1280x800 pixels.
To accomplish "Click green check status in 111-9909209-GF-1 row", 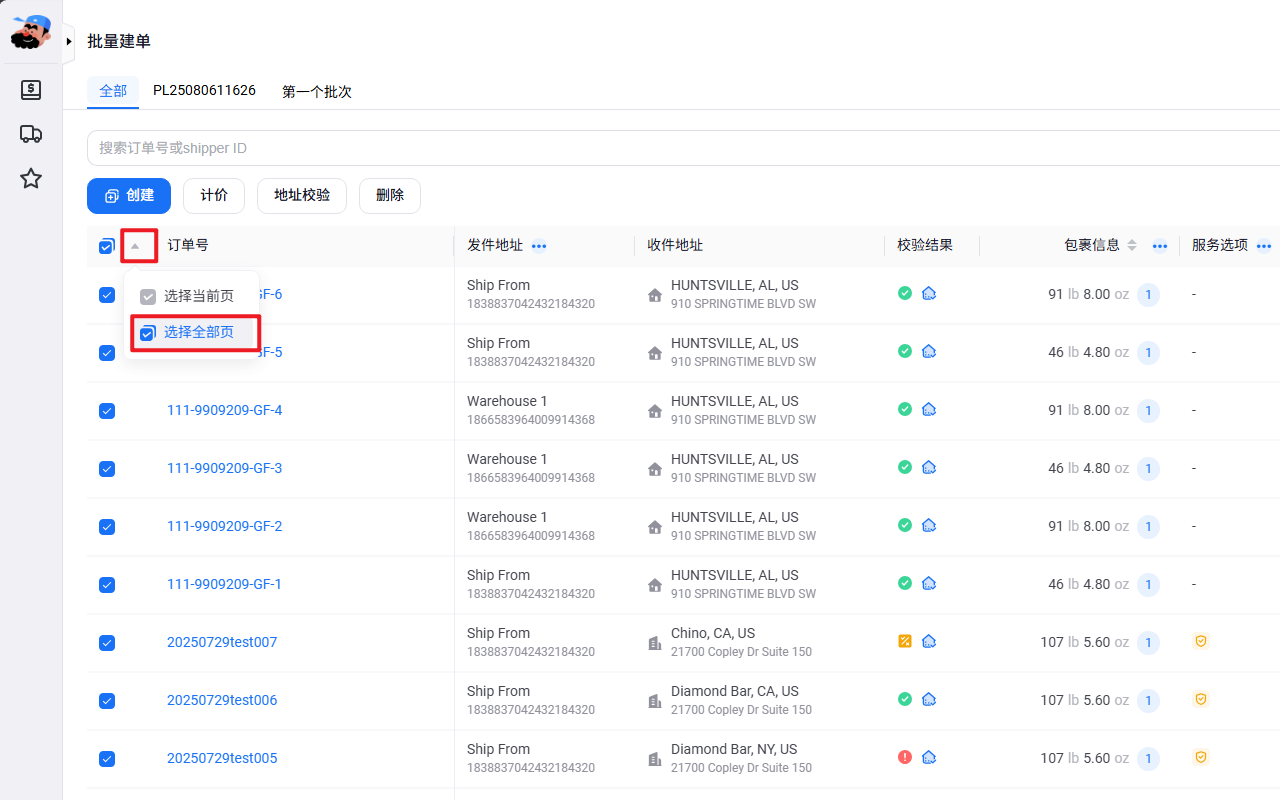I will pyautogui.click(x=905, y=583).
